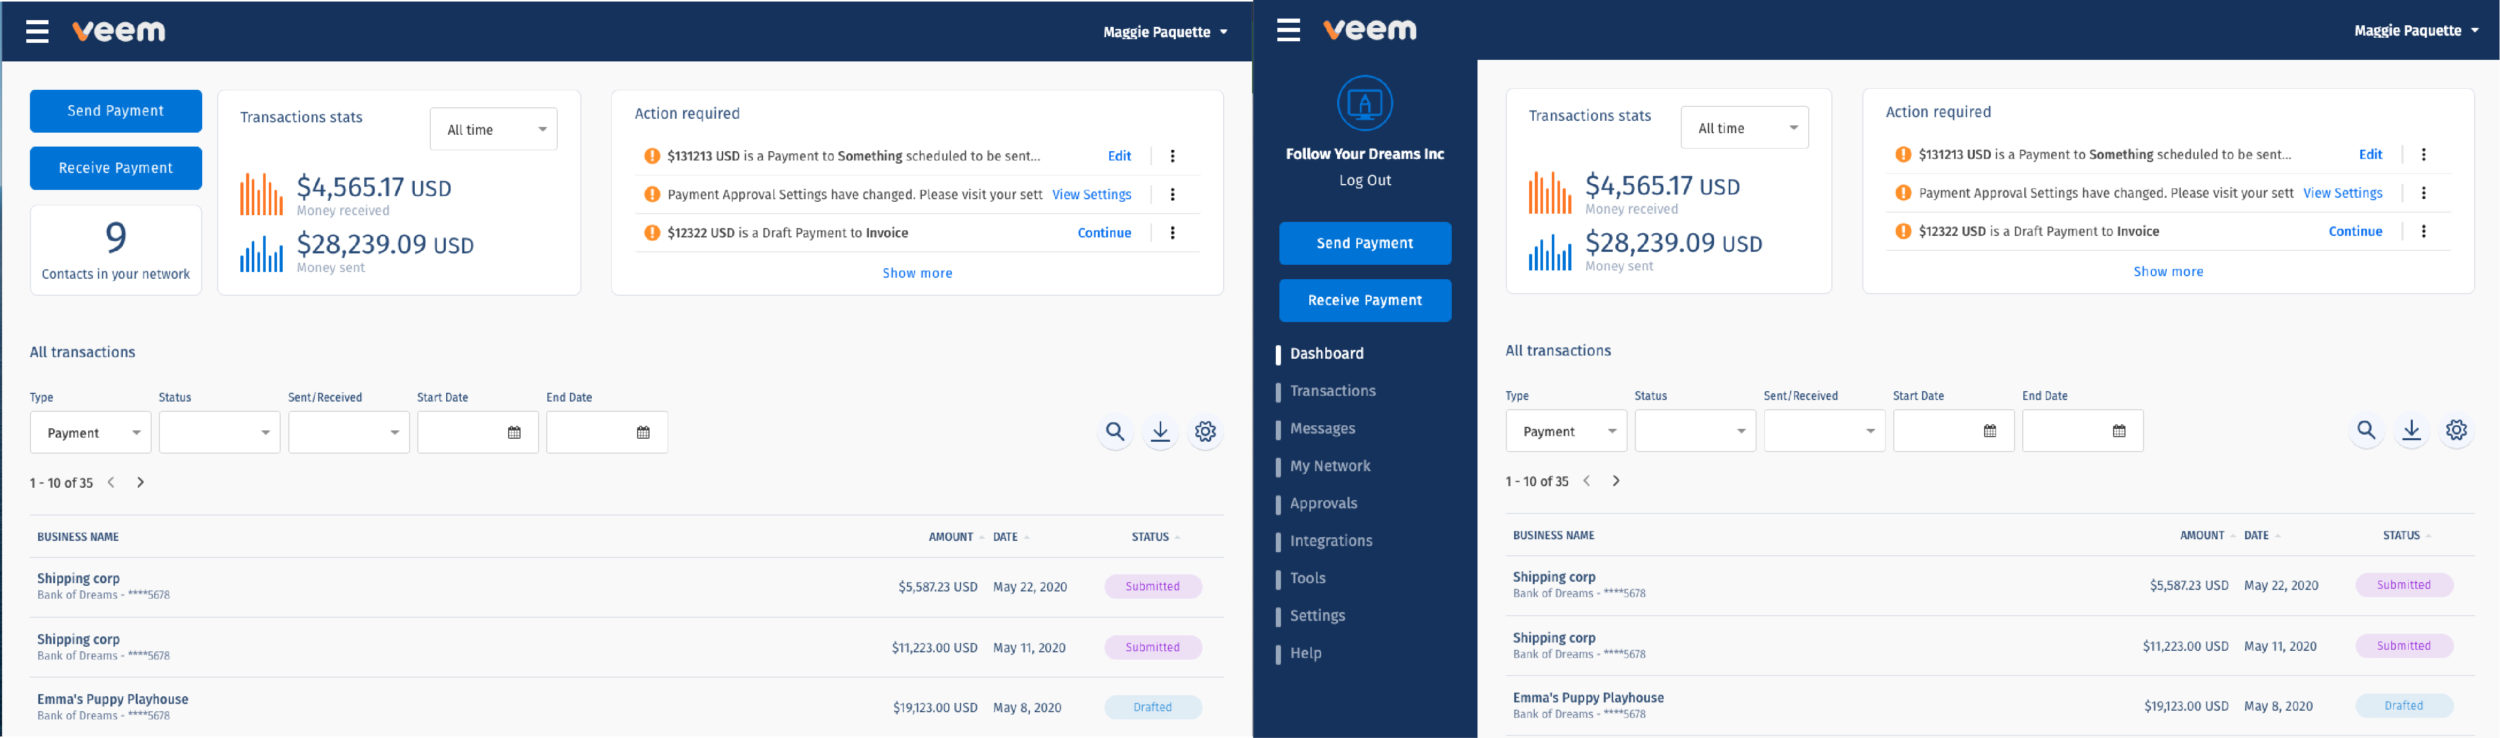Go to the previous transactions page in the left dashboard view
Viewport: 2500px width, 738px height.
[111, 482]
